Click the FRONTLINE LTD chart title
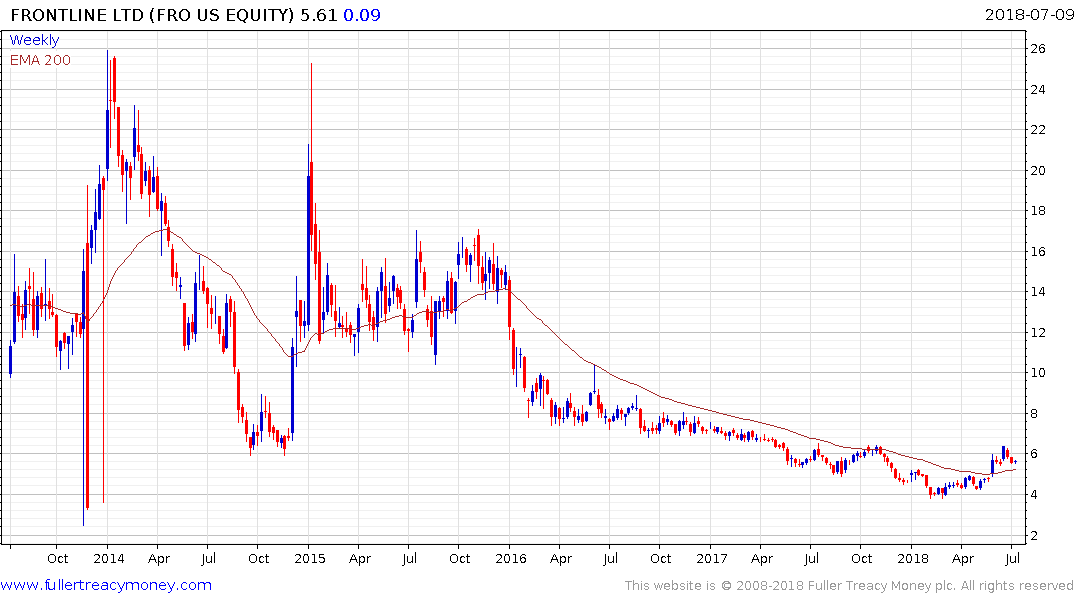Image resolution: width=1075 pixels, height=600 pixels. [152, 15]
